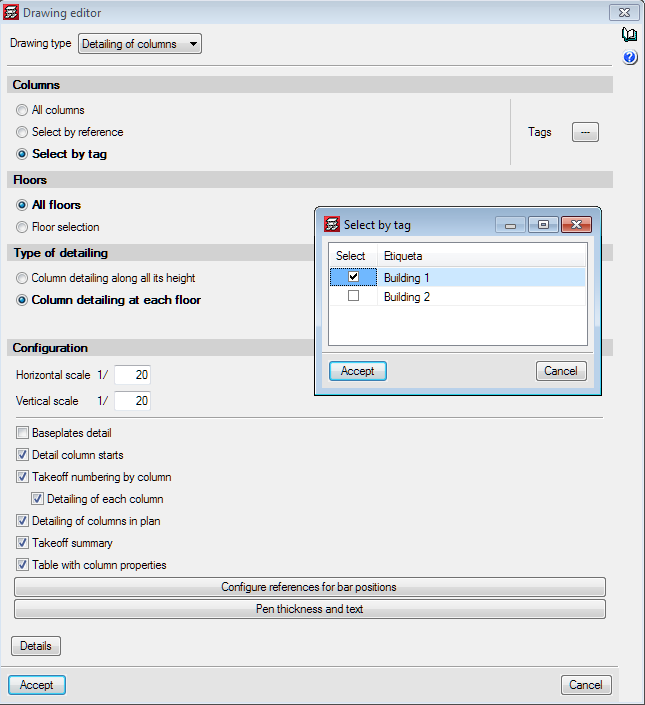Close the Select by tag dialog
This screenshot has height=705, width=645.
(x=576, y=225)
